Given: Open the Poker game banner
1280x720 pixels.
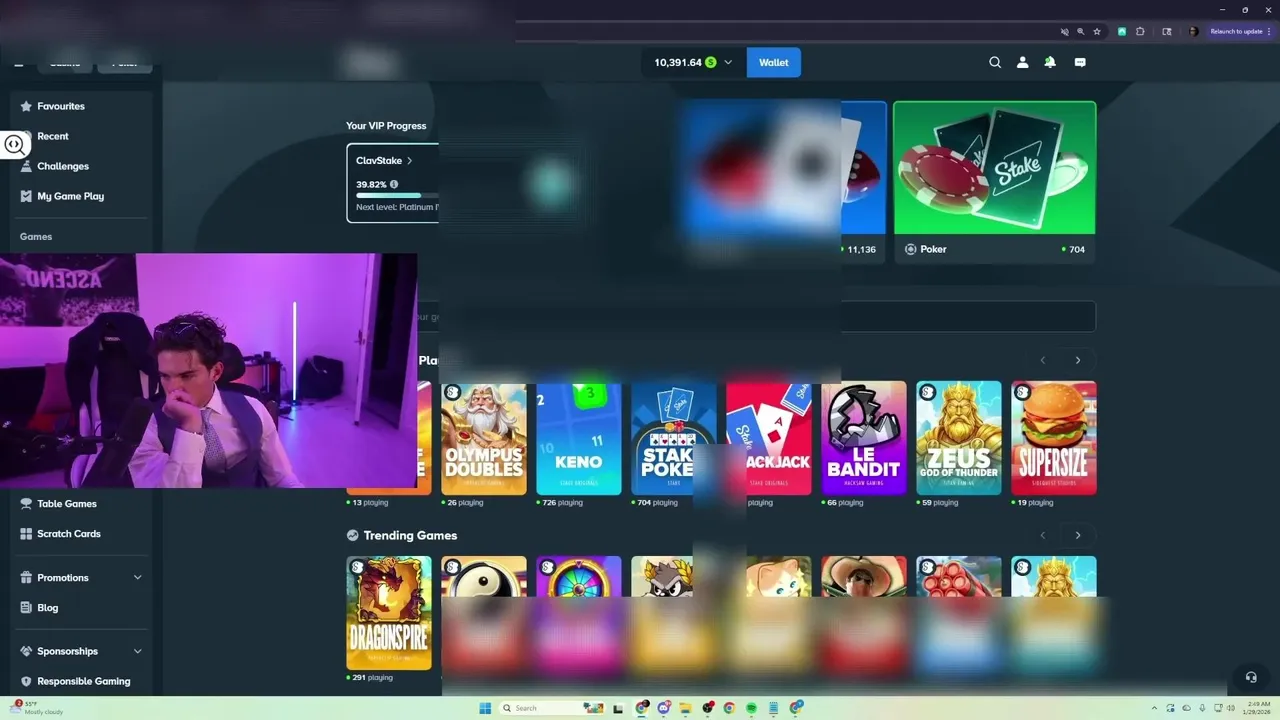Looking at the screenshot, I should pyautogui.click(x=995, y=168).
